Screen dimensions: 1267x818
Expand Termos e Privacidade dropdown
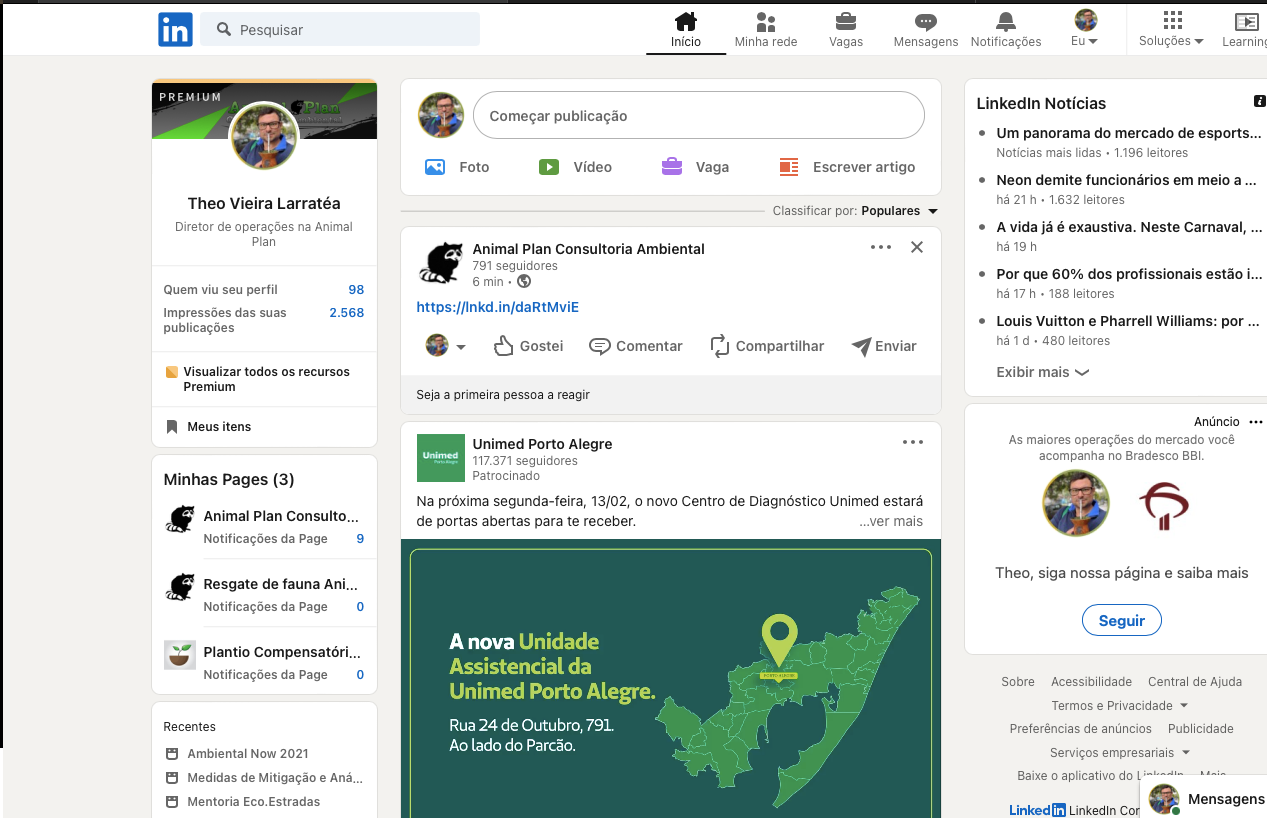pos(1119,706)
